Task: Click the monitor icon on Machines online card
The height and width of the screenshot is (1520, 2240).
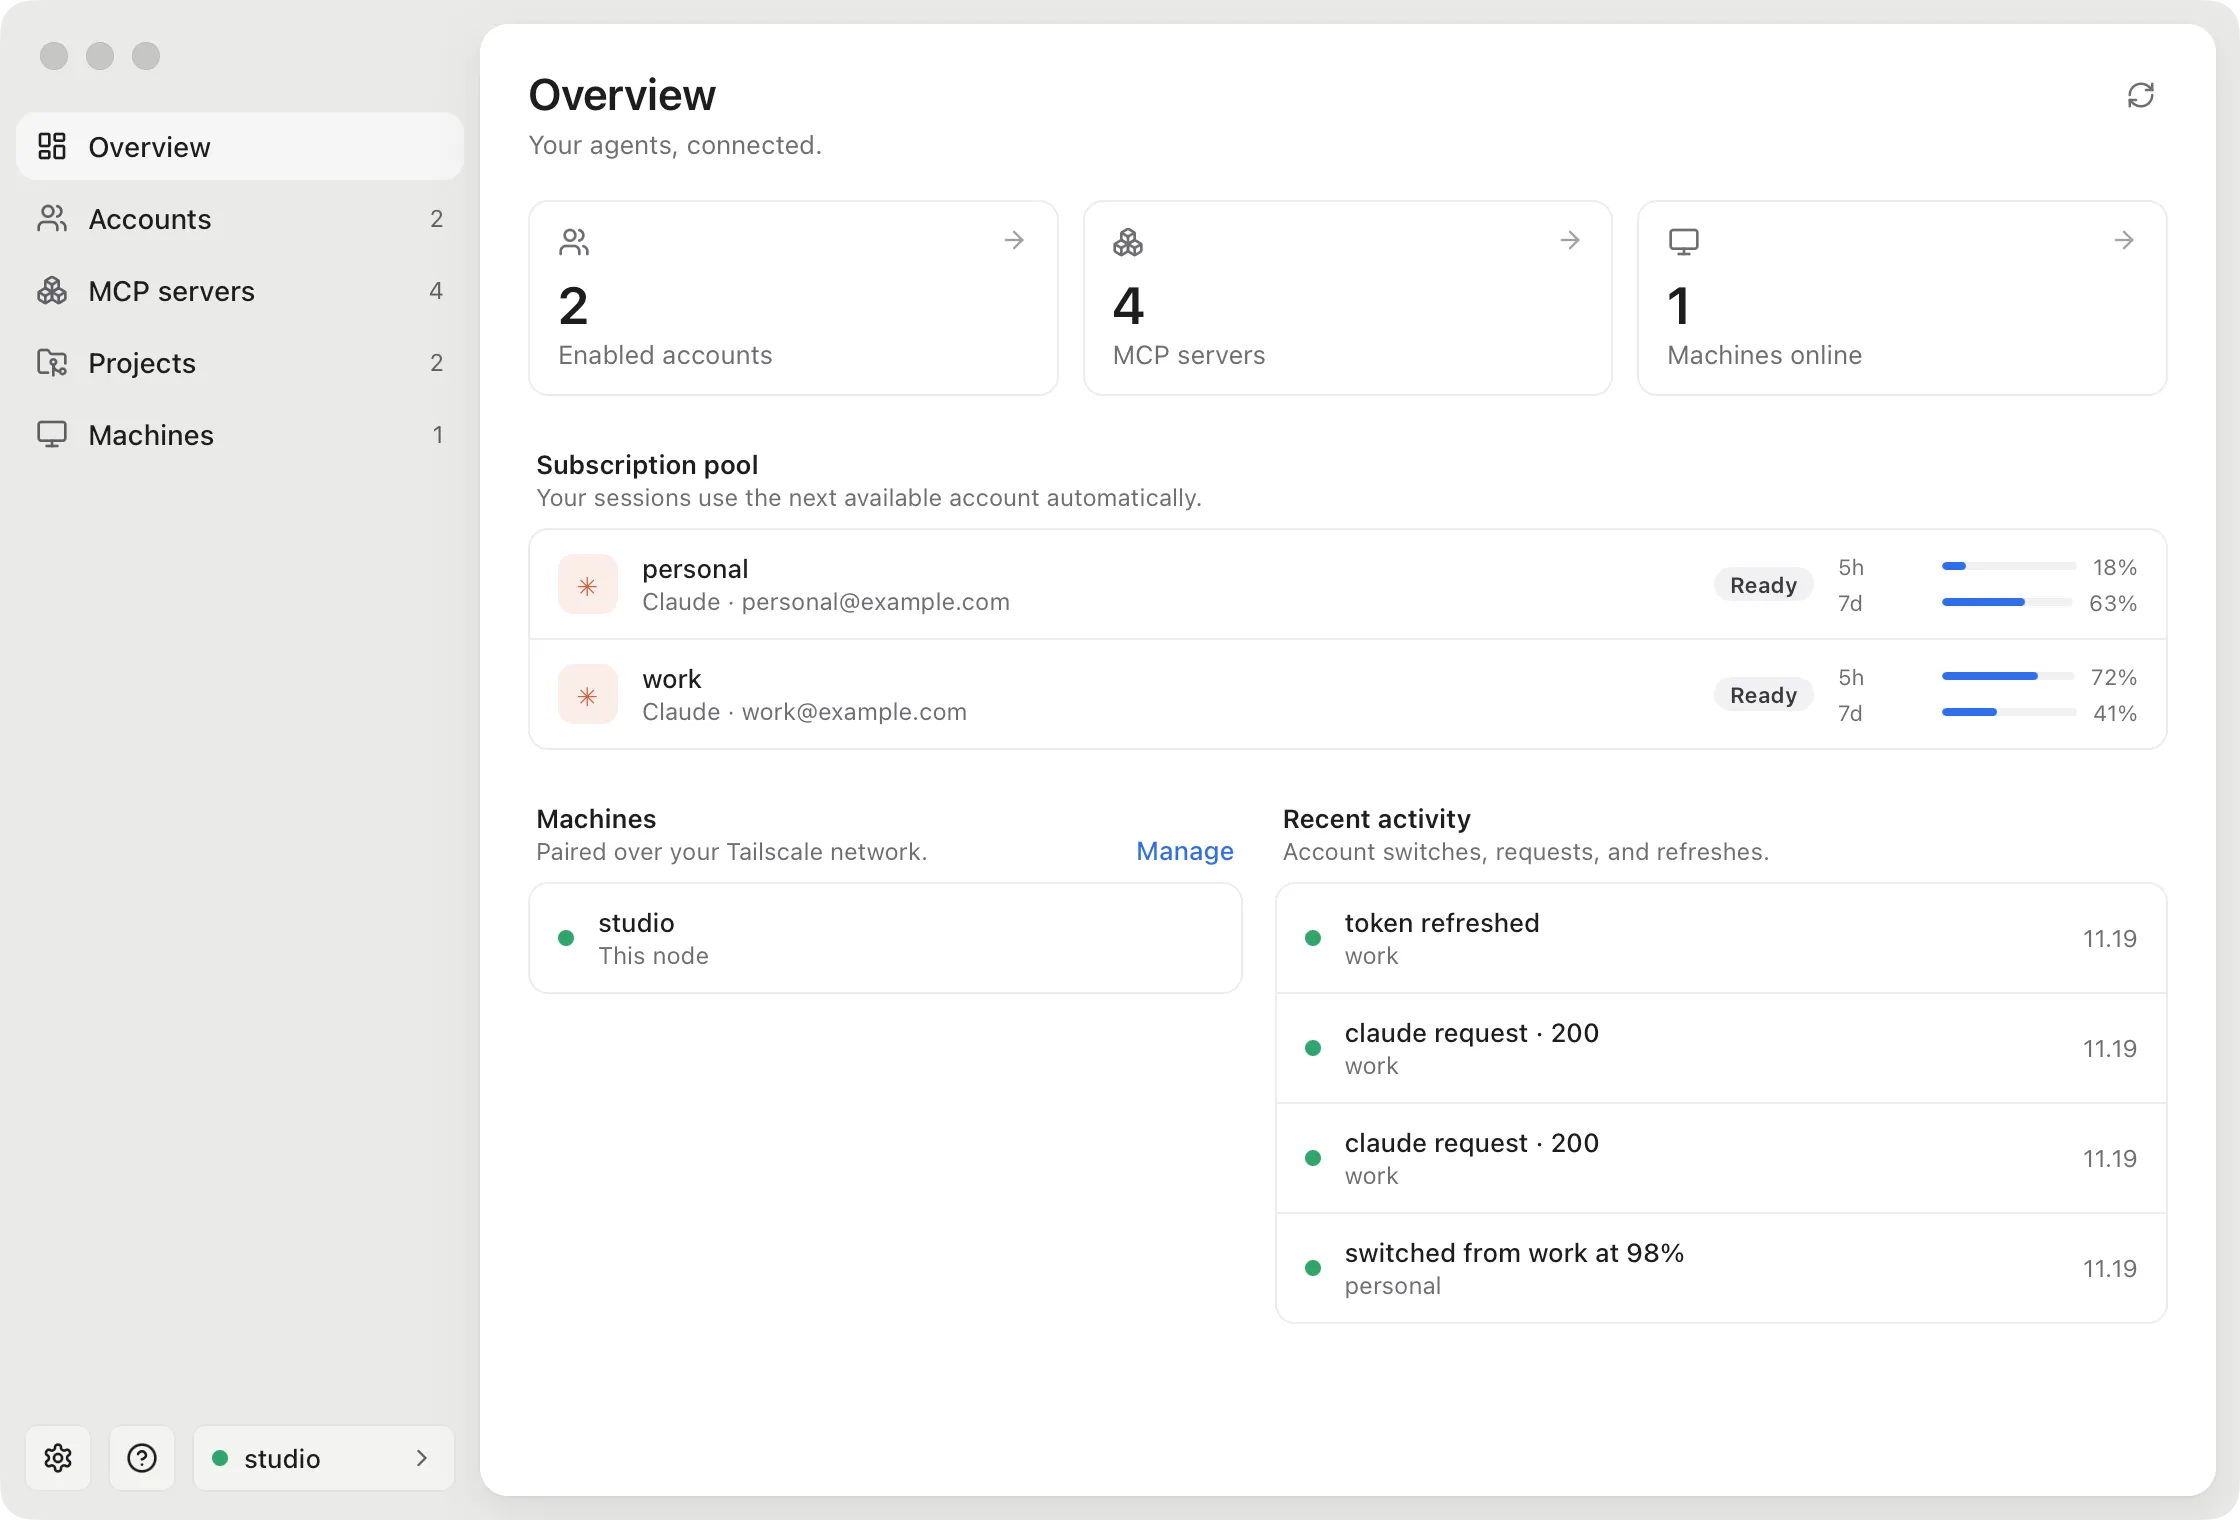Action: (x=1683, y=241)
